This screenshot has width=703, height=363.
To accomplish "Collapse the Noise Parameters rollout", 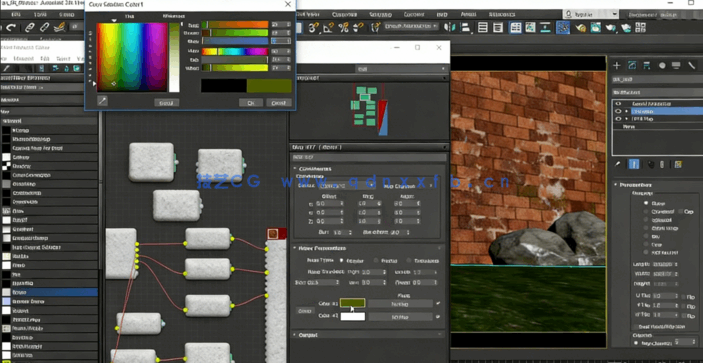I will (x=294, y=248).
